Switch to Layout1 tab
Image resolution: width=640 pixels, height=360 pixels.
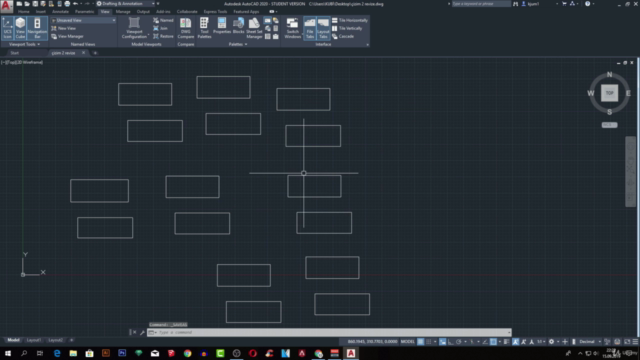click(x=34, y=340)
